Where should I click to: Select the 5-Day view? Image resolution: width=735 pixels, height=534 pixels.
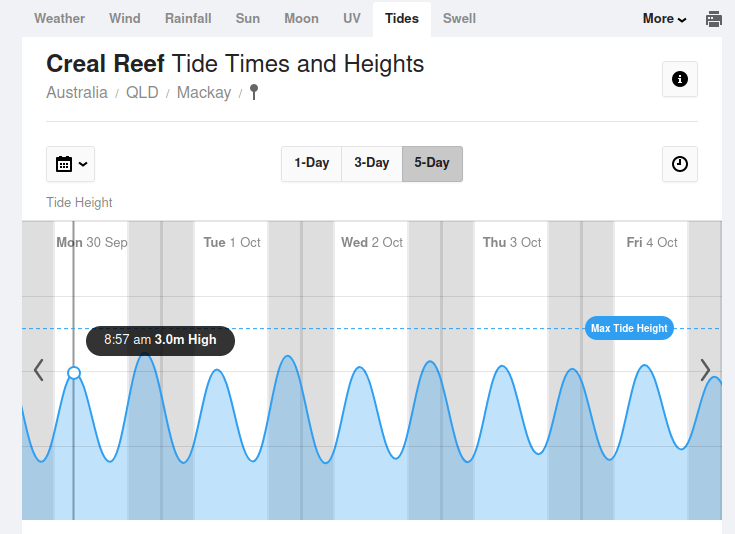click(x=432, y=163)
